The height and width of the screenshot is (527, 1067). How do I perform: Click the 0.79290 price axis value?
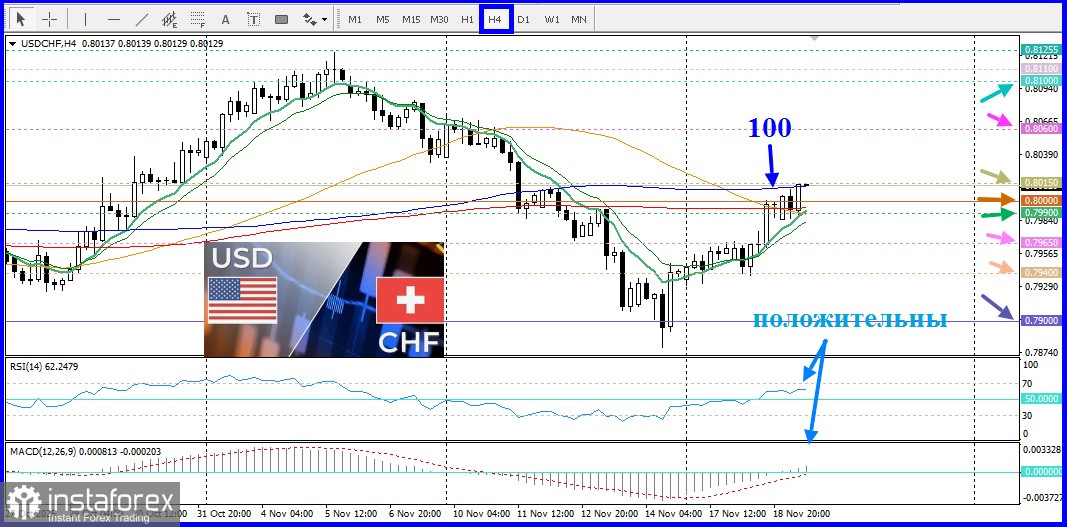tap(1040, 287)
